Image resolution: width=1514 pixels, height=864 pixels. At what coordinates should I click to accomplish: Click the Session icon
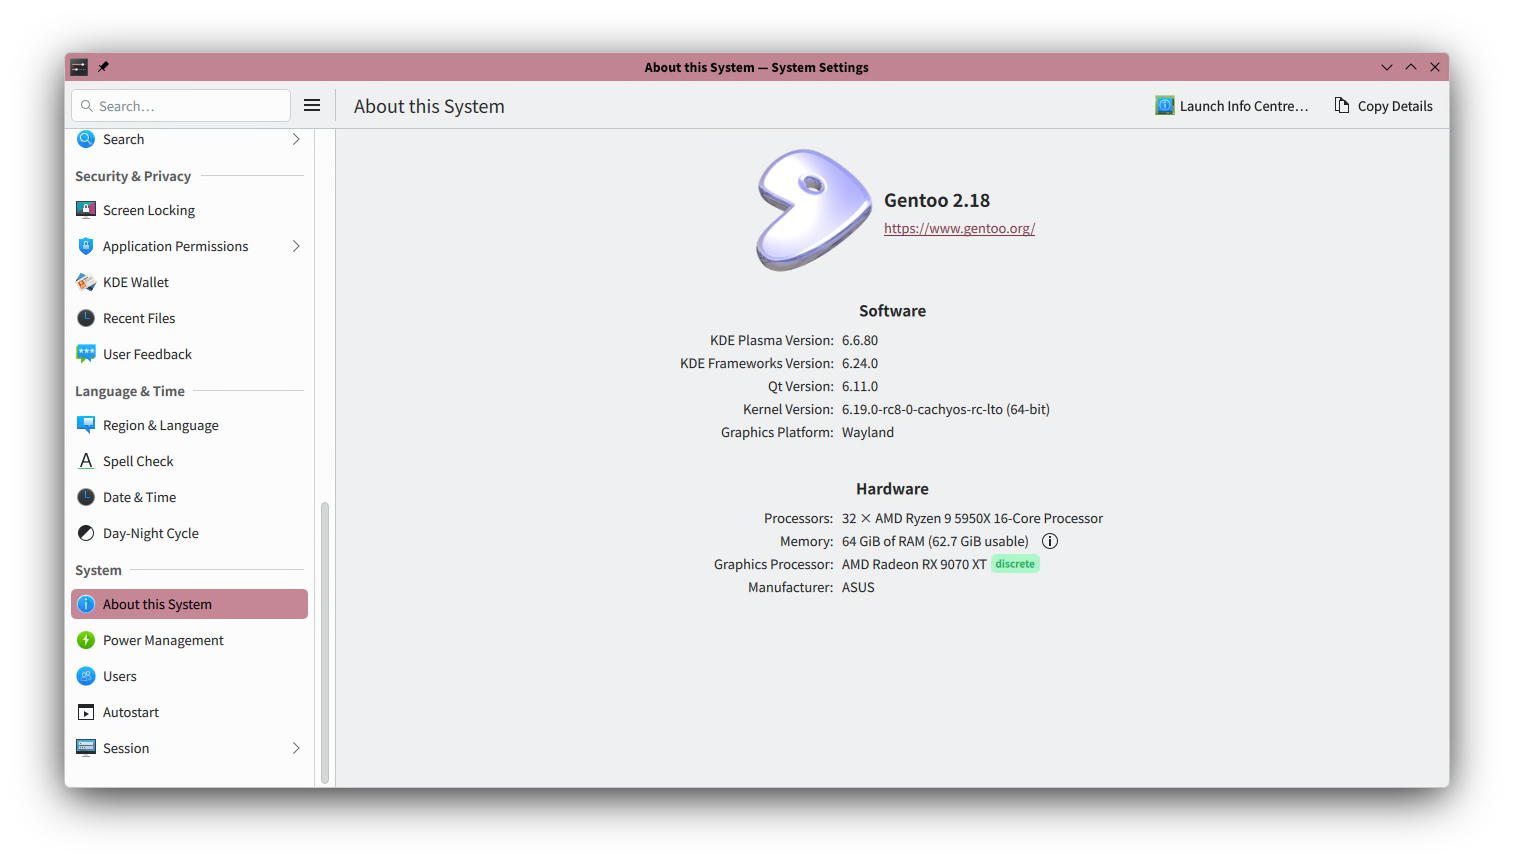(86, 748)
